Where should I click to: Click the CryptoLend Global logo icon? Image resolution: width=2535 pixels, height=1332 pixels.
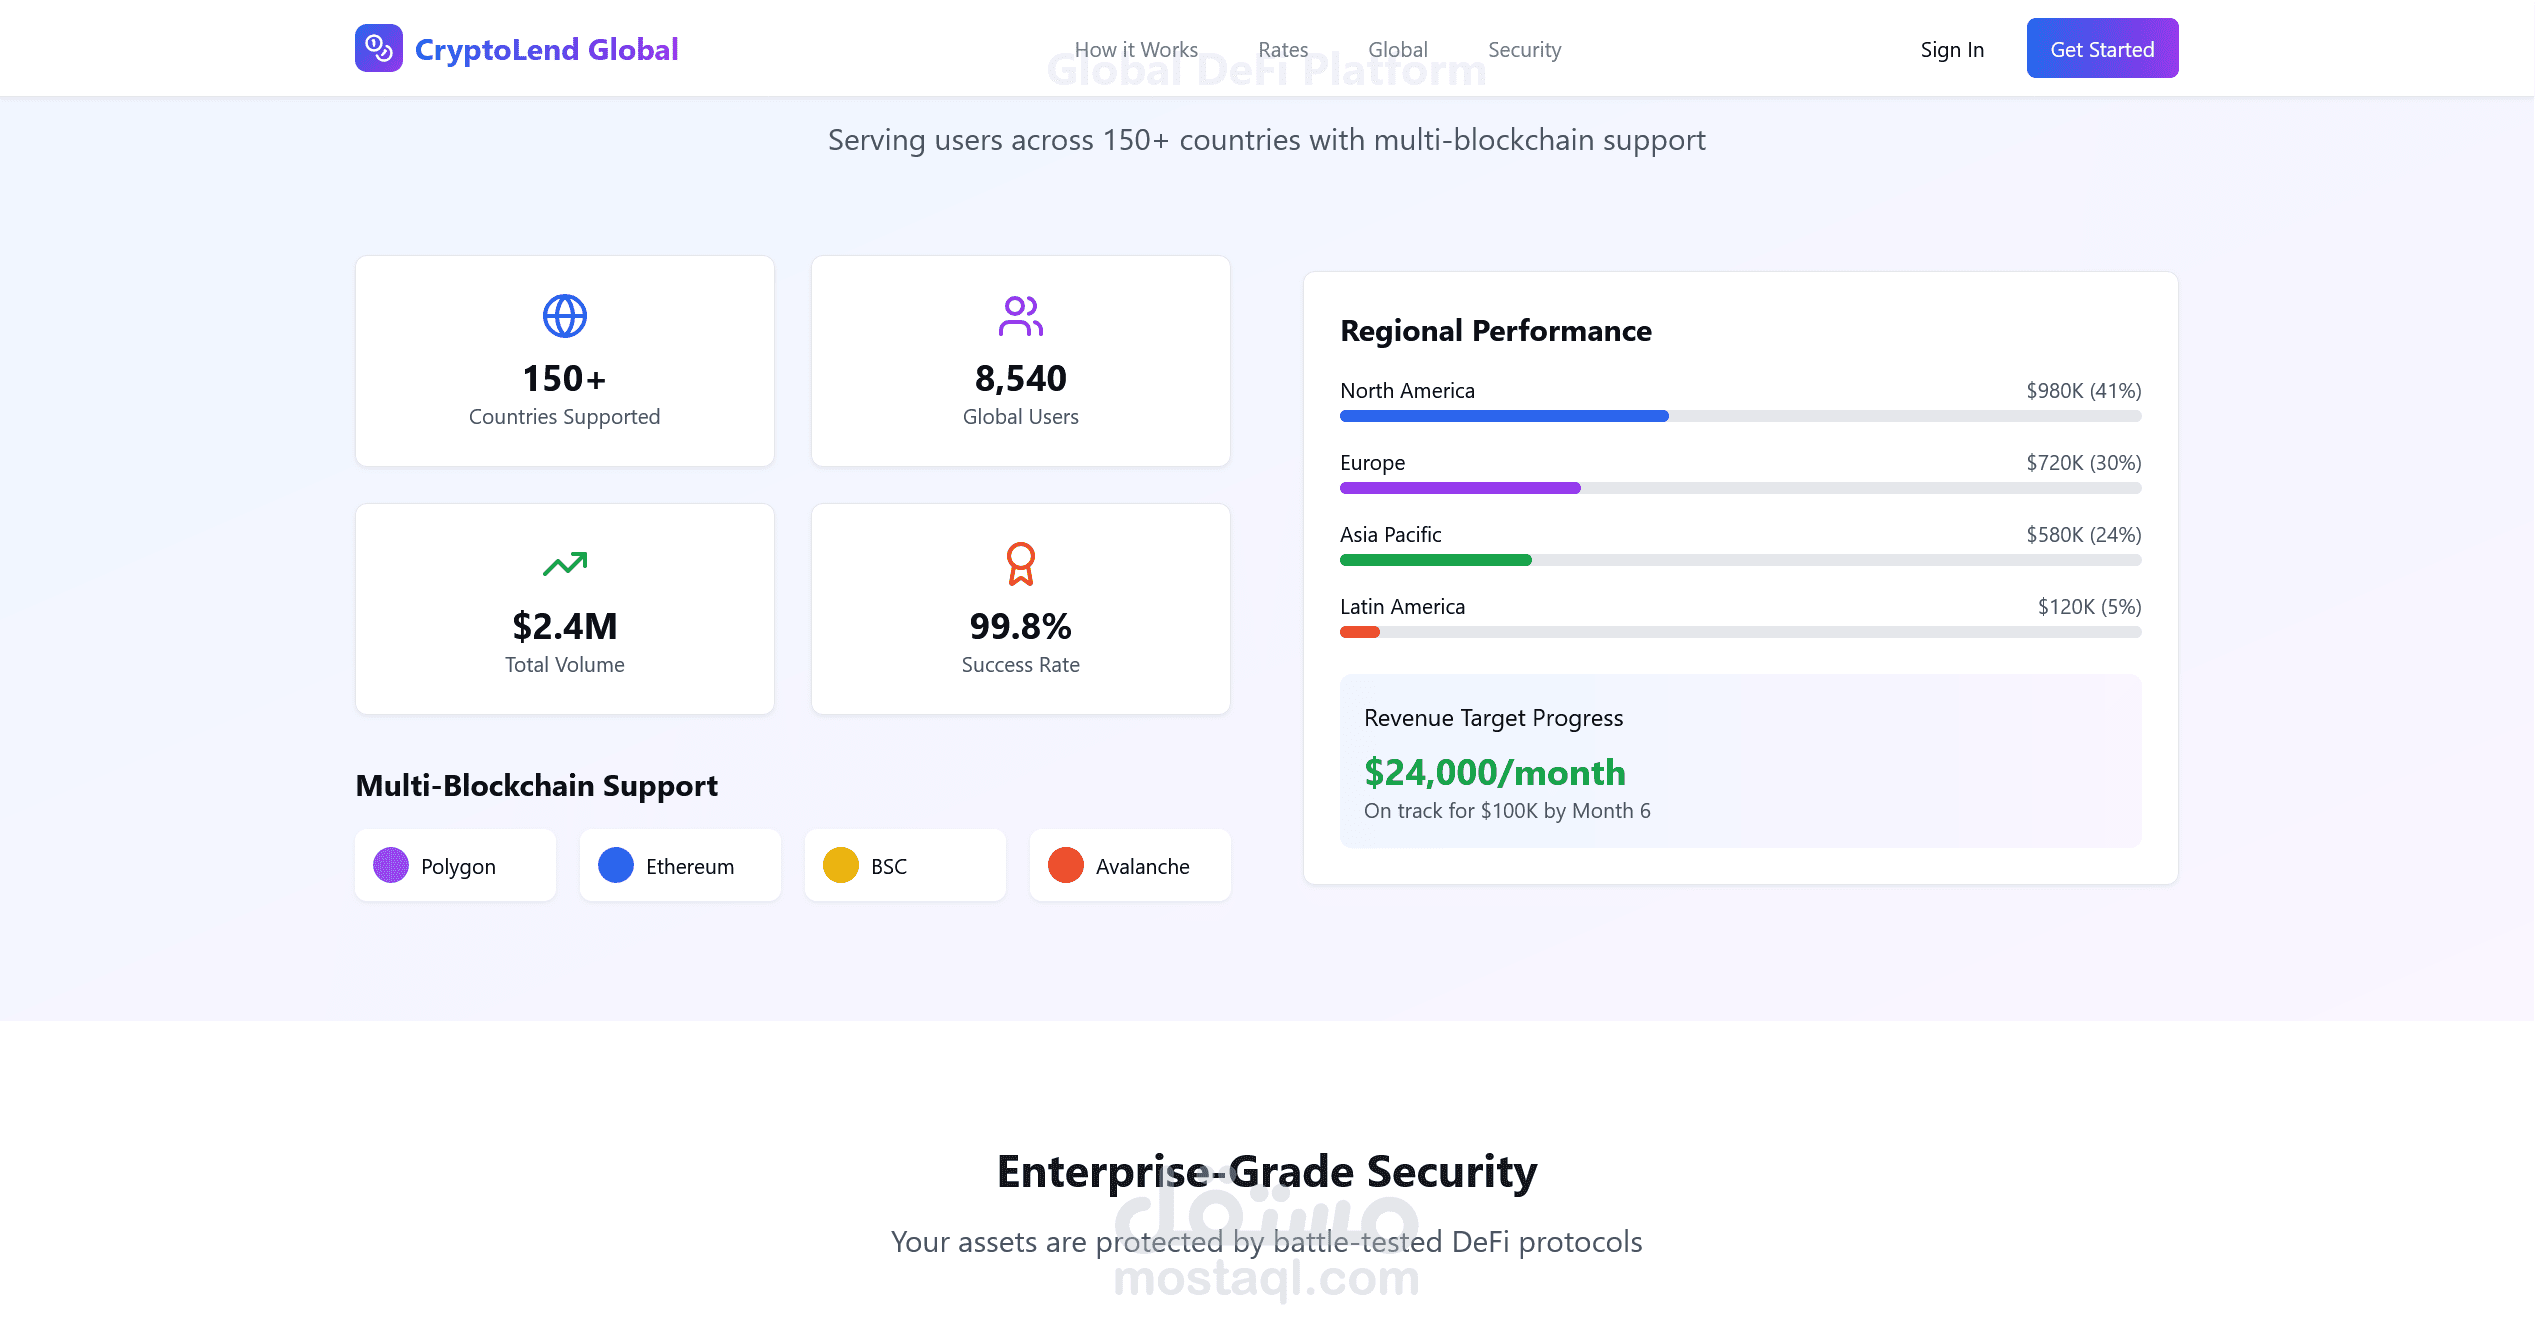(x=379, y=48)
